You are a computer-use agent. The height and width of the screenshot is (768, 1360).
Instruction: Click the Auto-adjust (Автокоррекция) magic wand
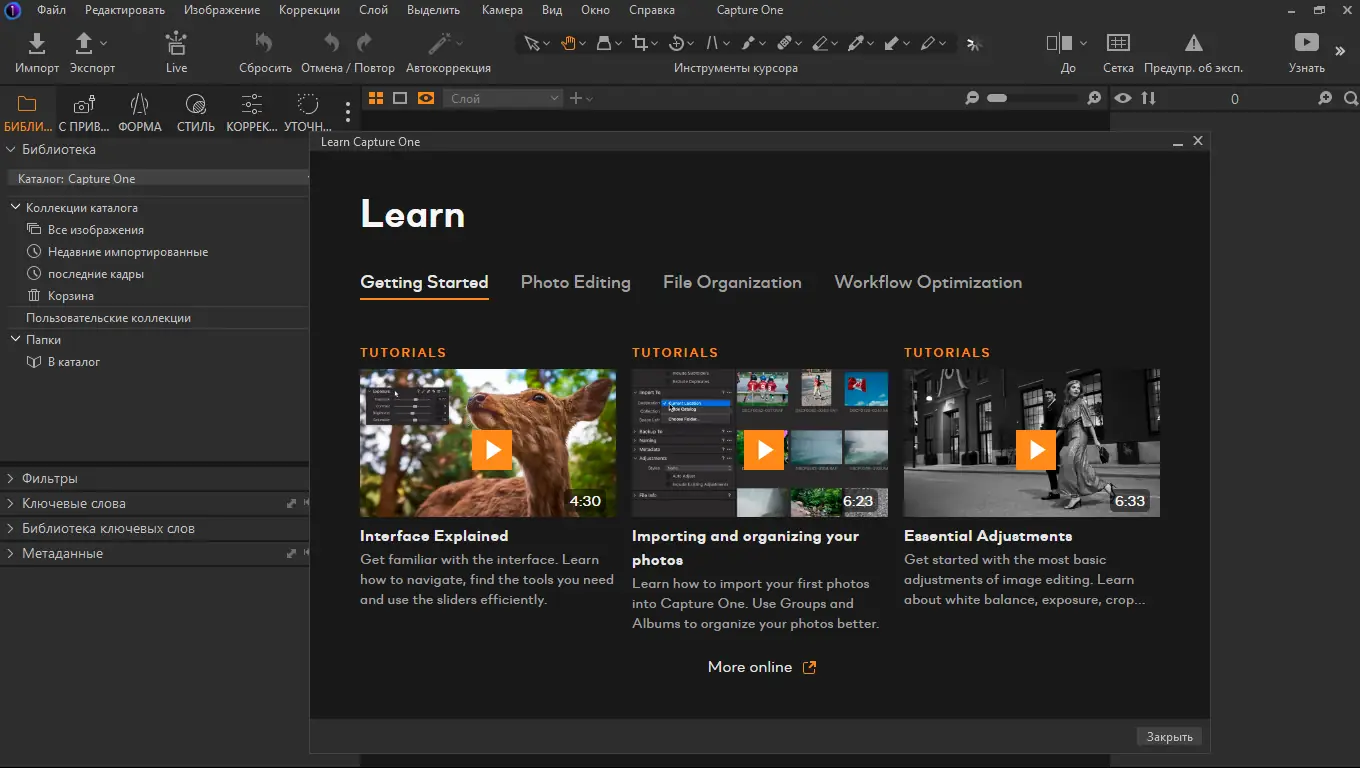(x=439, y=44)
